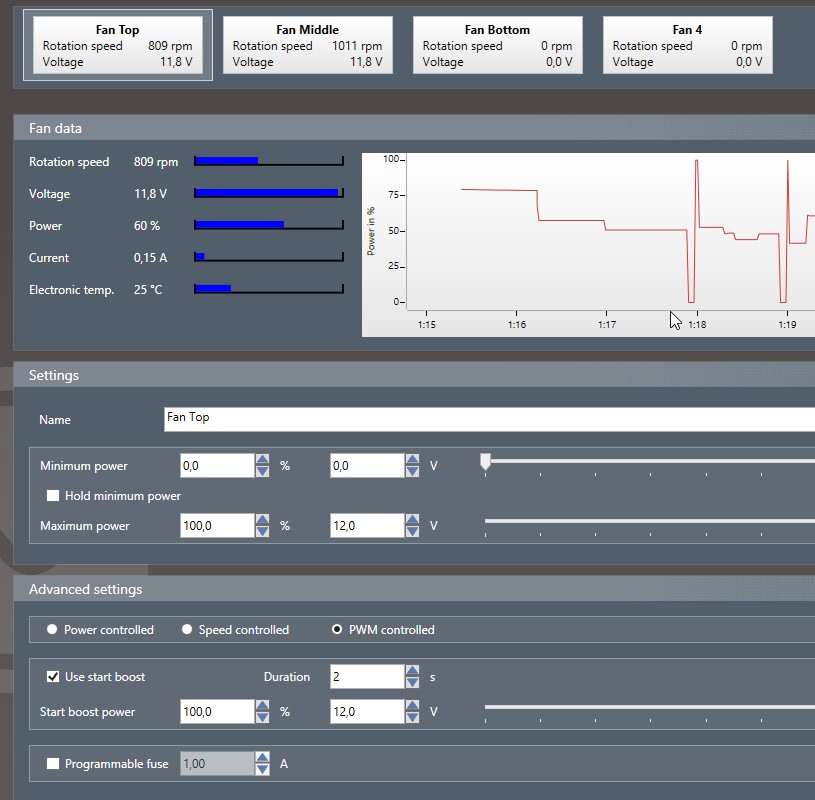Click the Maximum power slider track
Viewport: 815px width, 800px height.
click(x=650, y=521)
